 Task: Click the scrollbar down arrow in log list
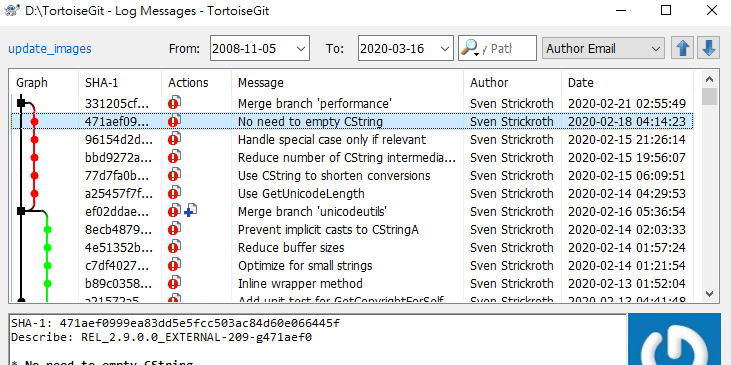pyautogui.click(x=710, y=294)
